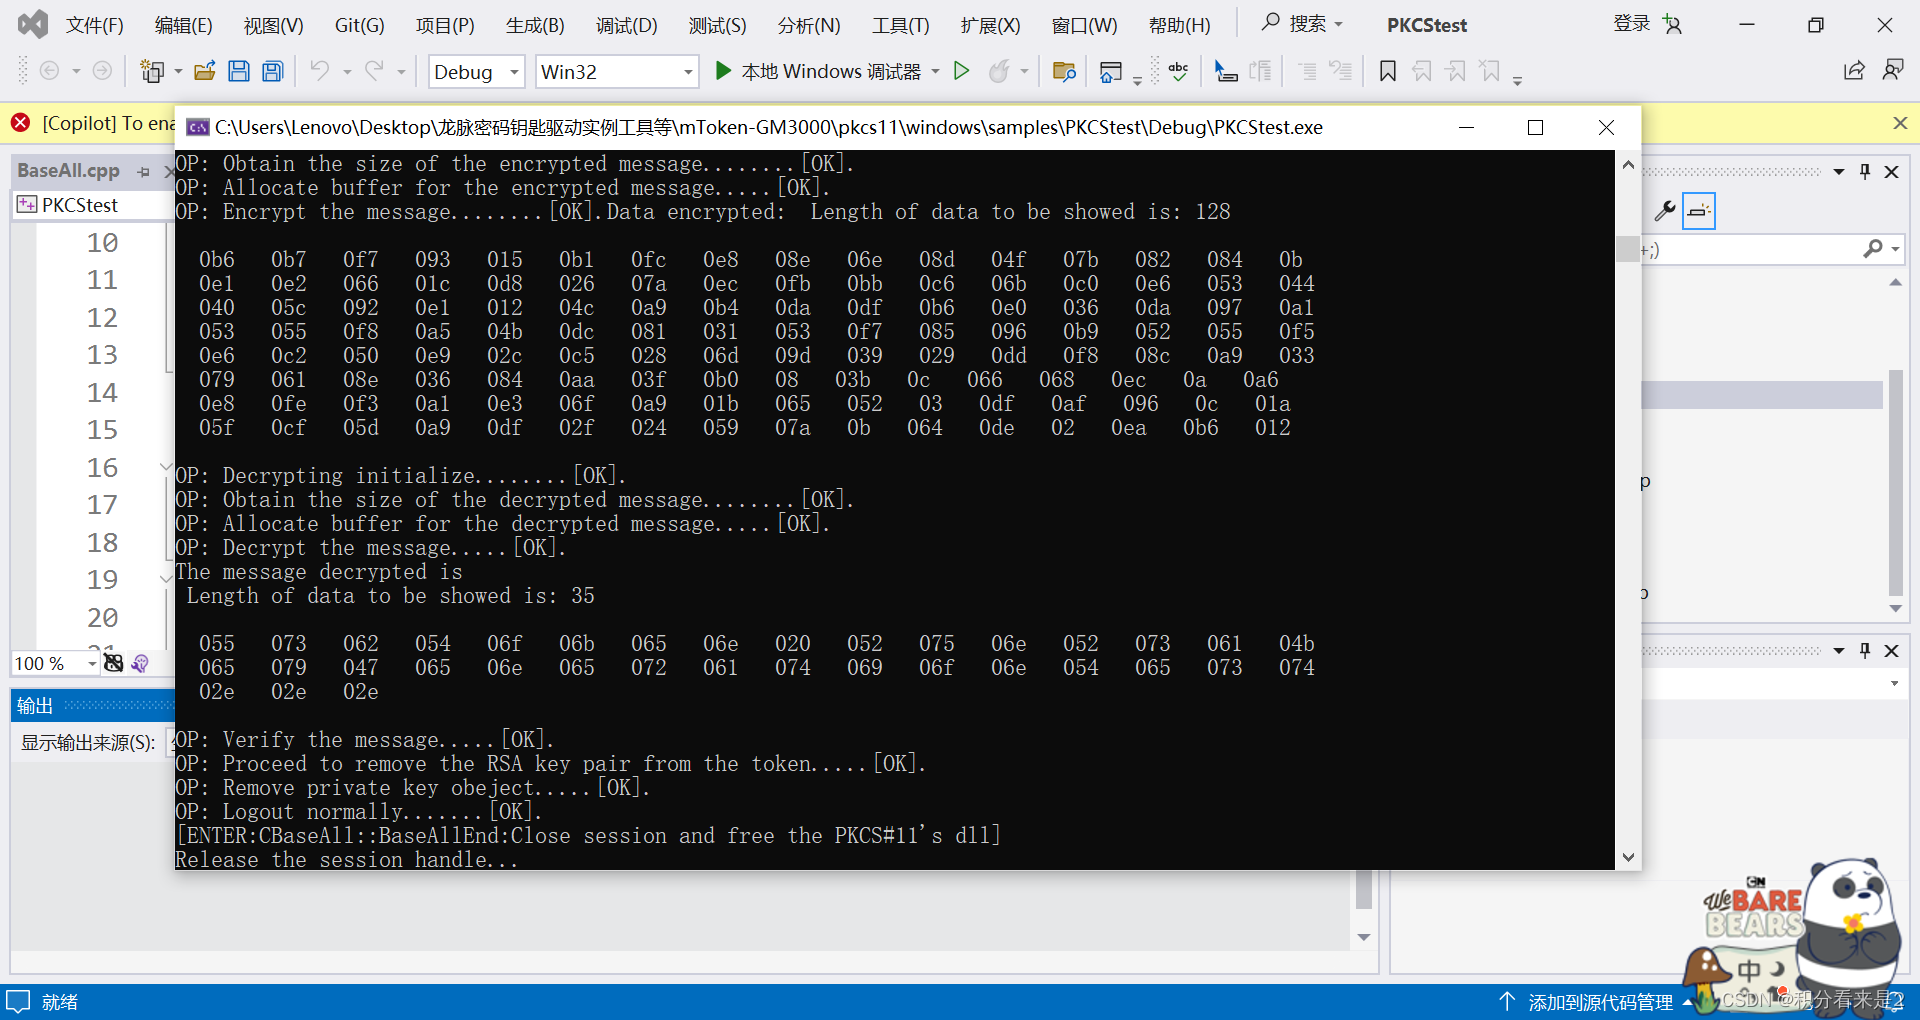Click the abc spell checker icon

pos(1178,71)
